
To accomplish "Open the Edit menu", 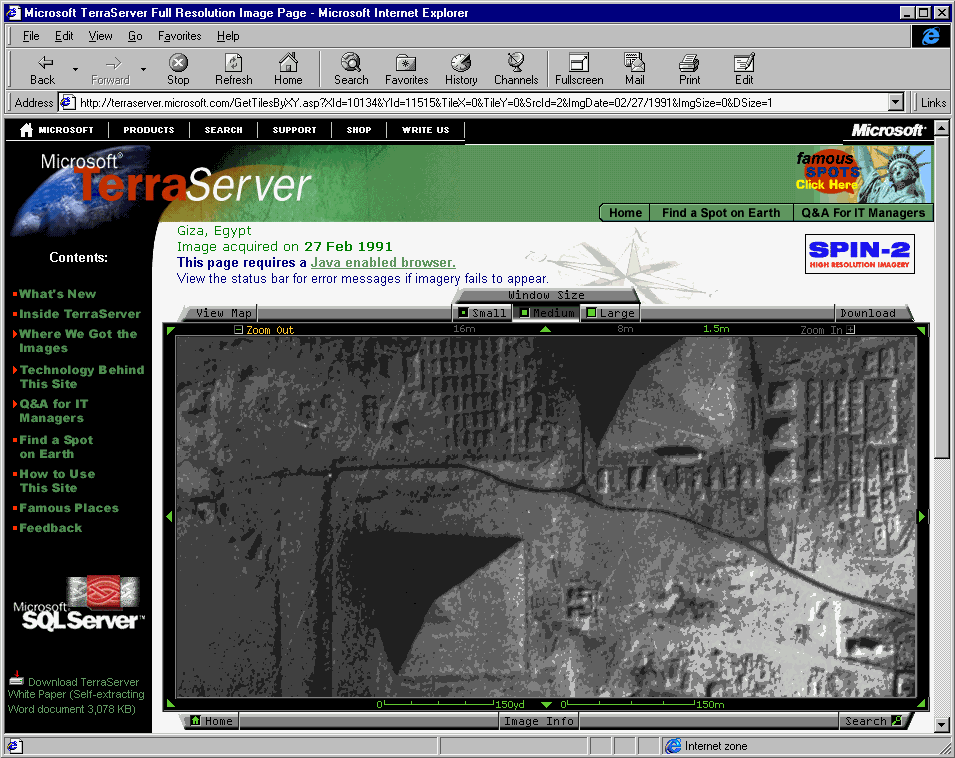I will click(64, 36).
